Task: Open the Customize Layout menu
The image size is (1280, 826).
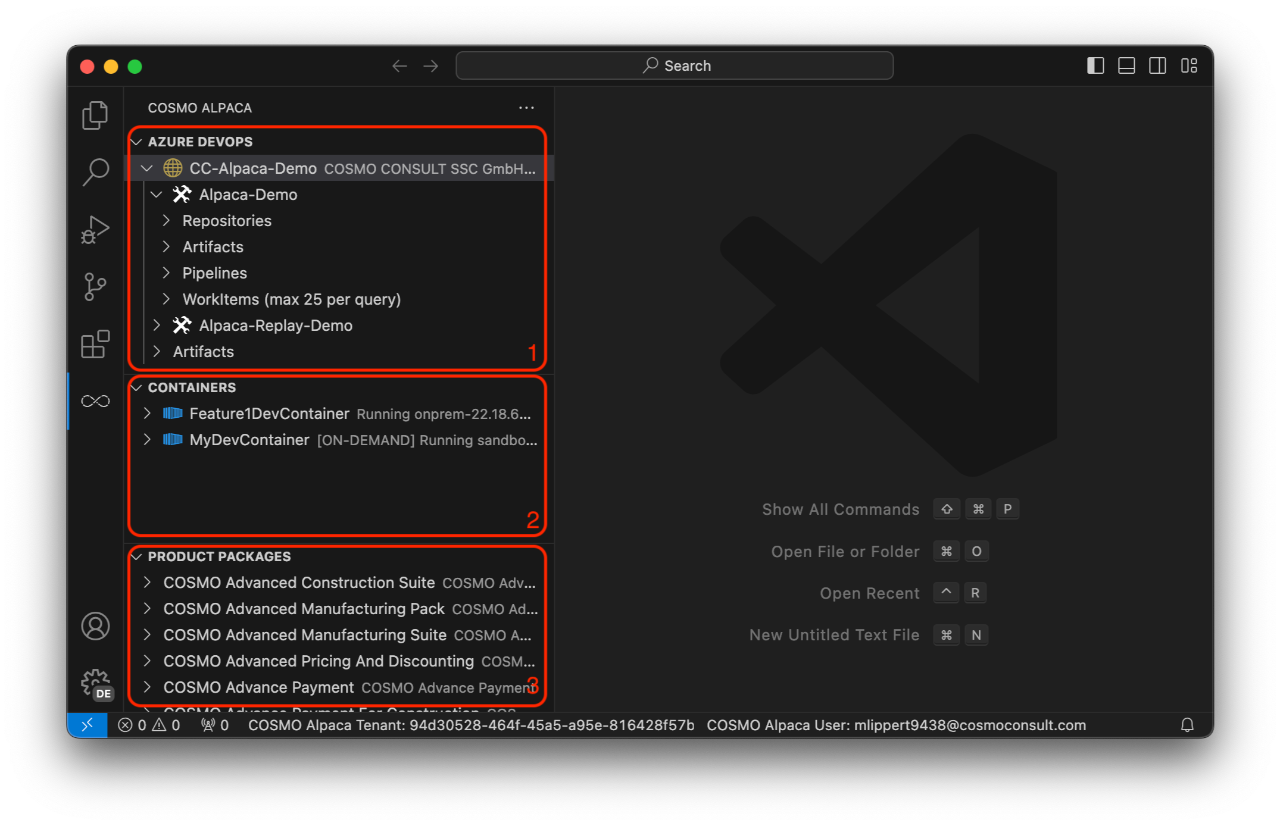Action: 1189,65
